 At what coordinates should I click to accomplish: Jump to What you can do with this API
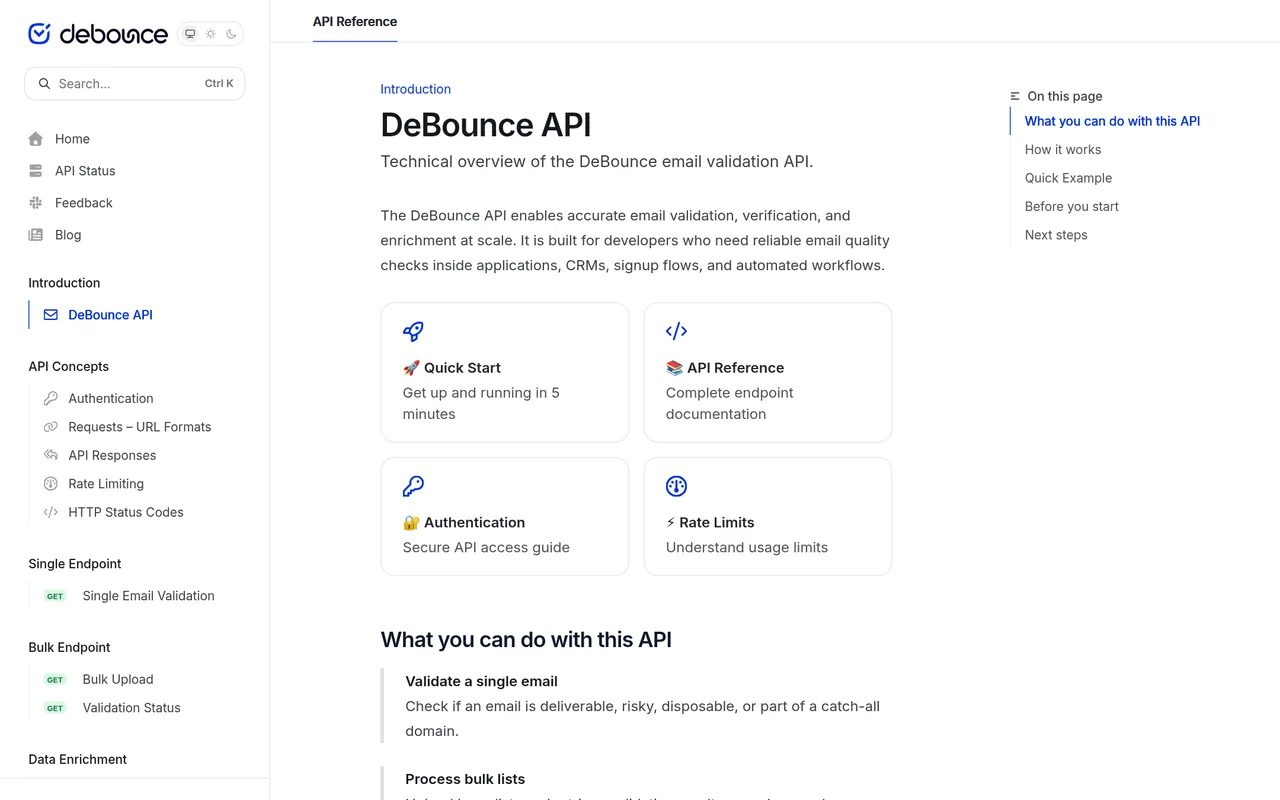(1112, 121)
